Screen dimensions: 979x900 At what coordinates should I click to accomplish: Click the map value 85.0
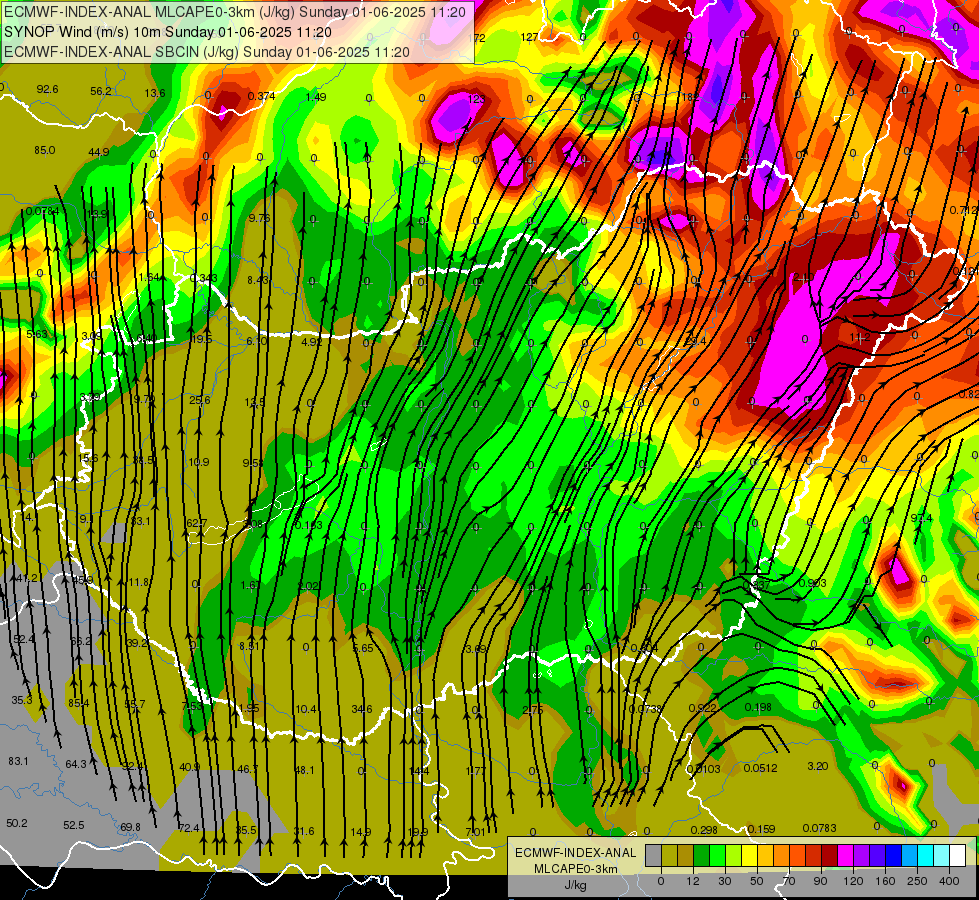(44, 150)
